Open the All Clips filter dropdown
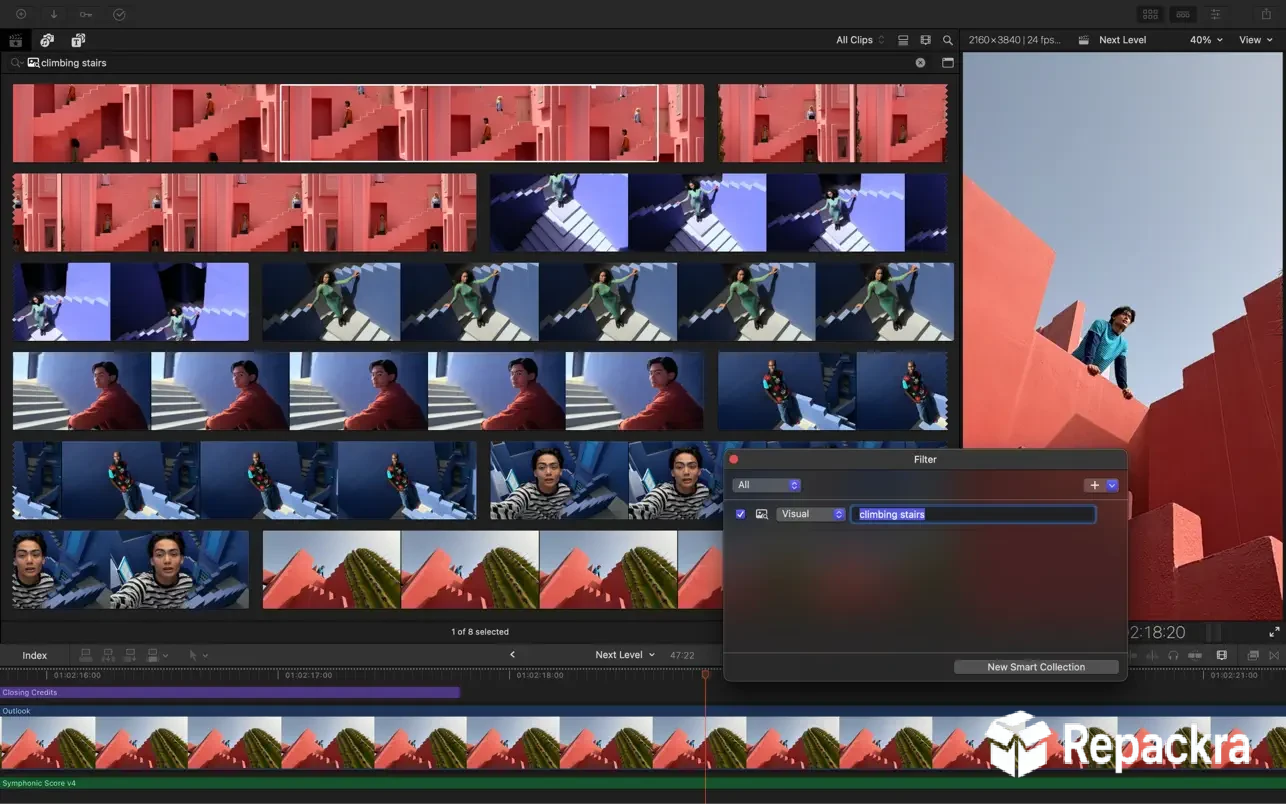Viewport: 1286px width, 804px height. (x=860, y=40)
